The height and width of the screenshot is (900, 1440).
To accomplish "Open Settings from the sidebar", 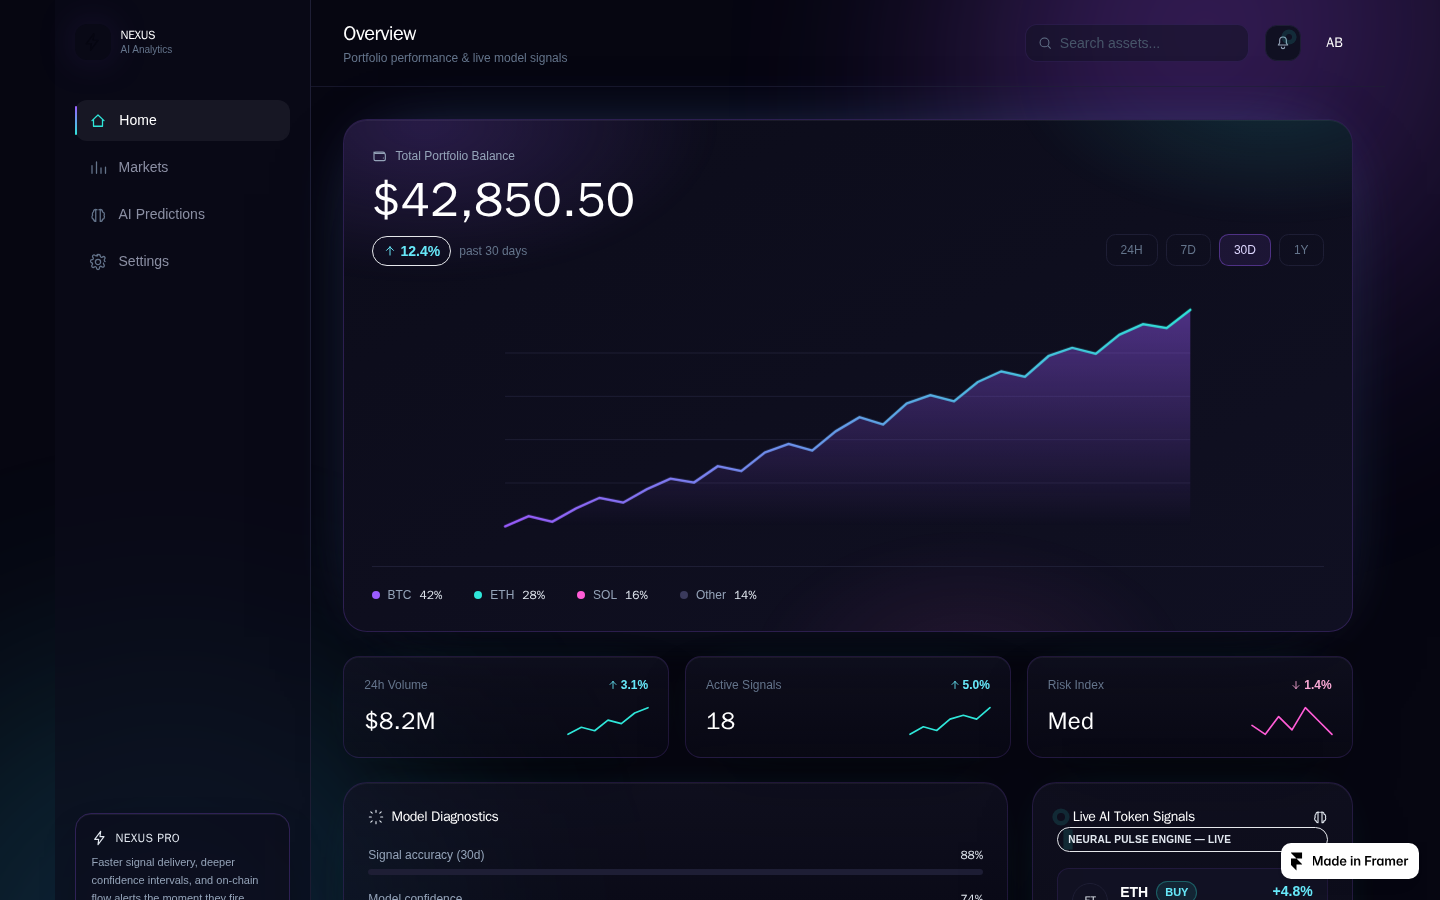I will pyautogui.click(x=182, y=261).
